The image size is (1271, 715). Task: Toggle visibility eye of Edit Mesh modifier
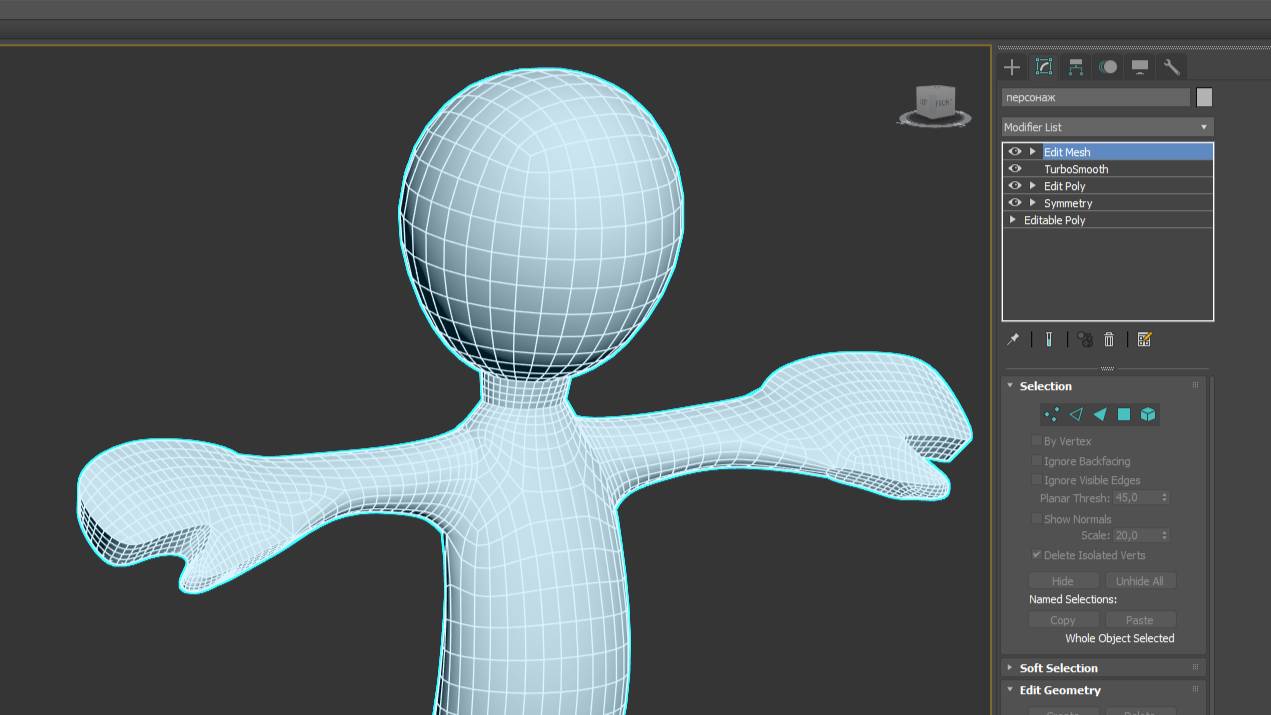pyautogui.click(x=1015, y=151)
